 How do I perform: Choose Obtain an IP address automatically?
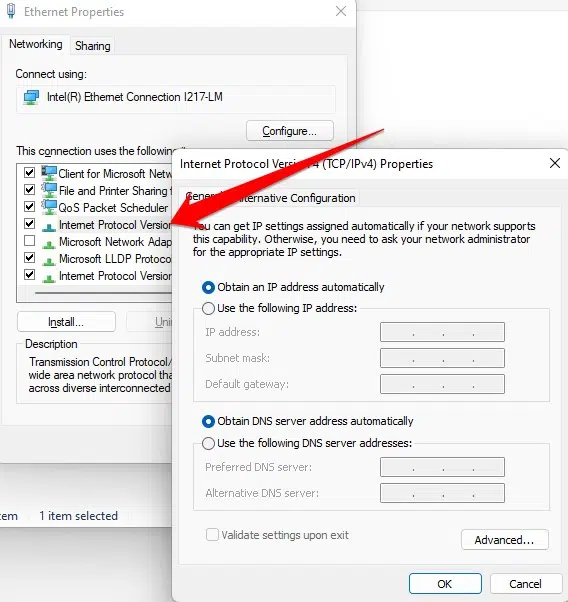pyautogui.click(x=208, y=288)
